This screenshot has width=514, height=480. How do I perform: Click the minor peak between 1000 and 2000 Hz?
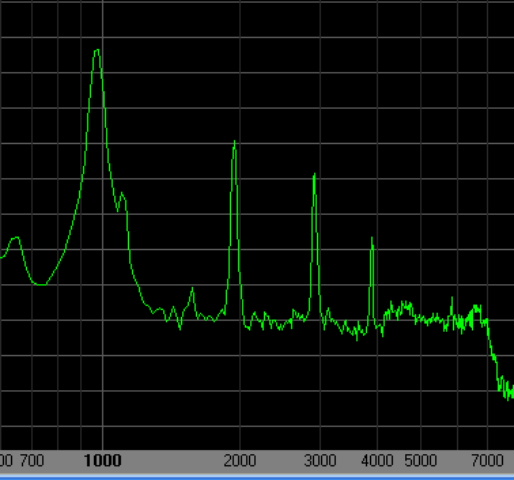[192, 289]
